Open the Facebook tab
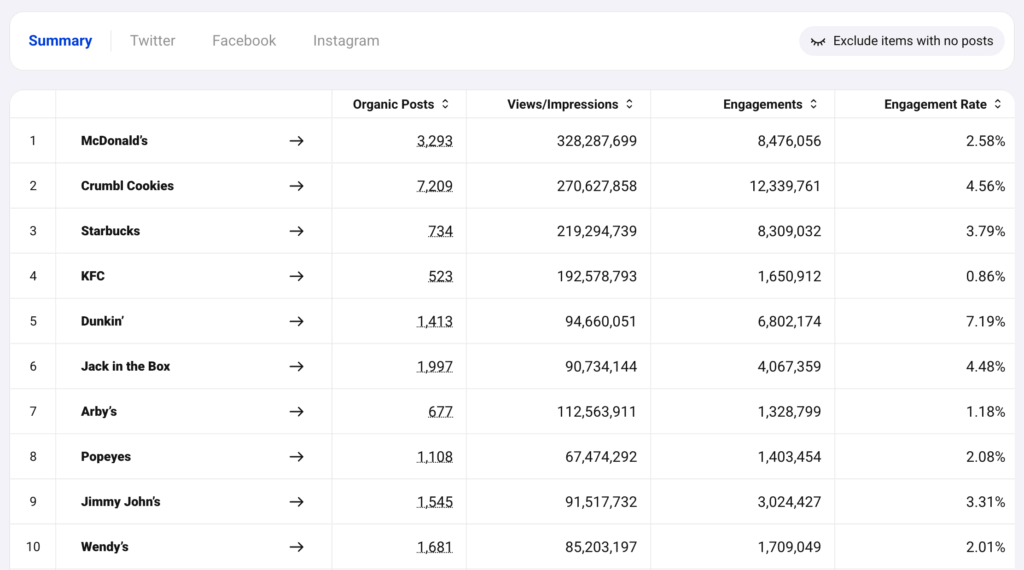The image size is (1024, 570). (x=244, y=41)
